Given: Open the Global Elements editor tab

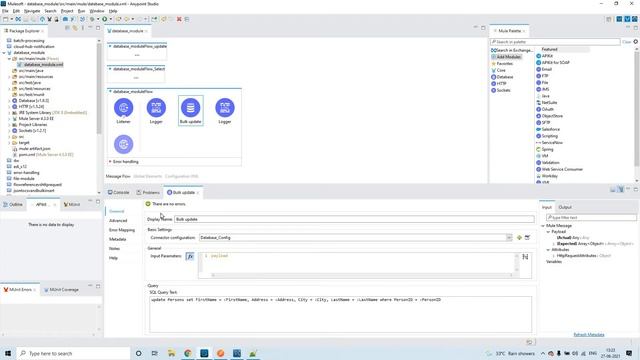Looking at the screenshot, I should 148,176.
